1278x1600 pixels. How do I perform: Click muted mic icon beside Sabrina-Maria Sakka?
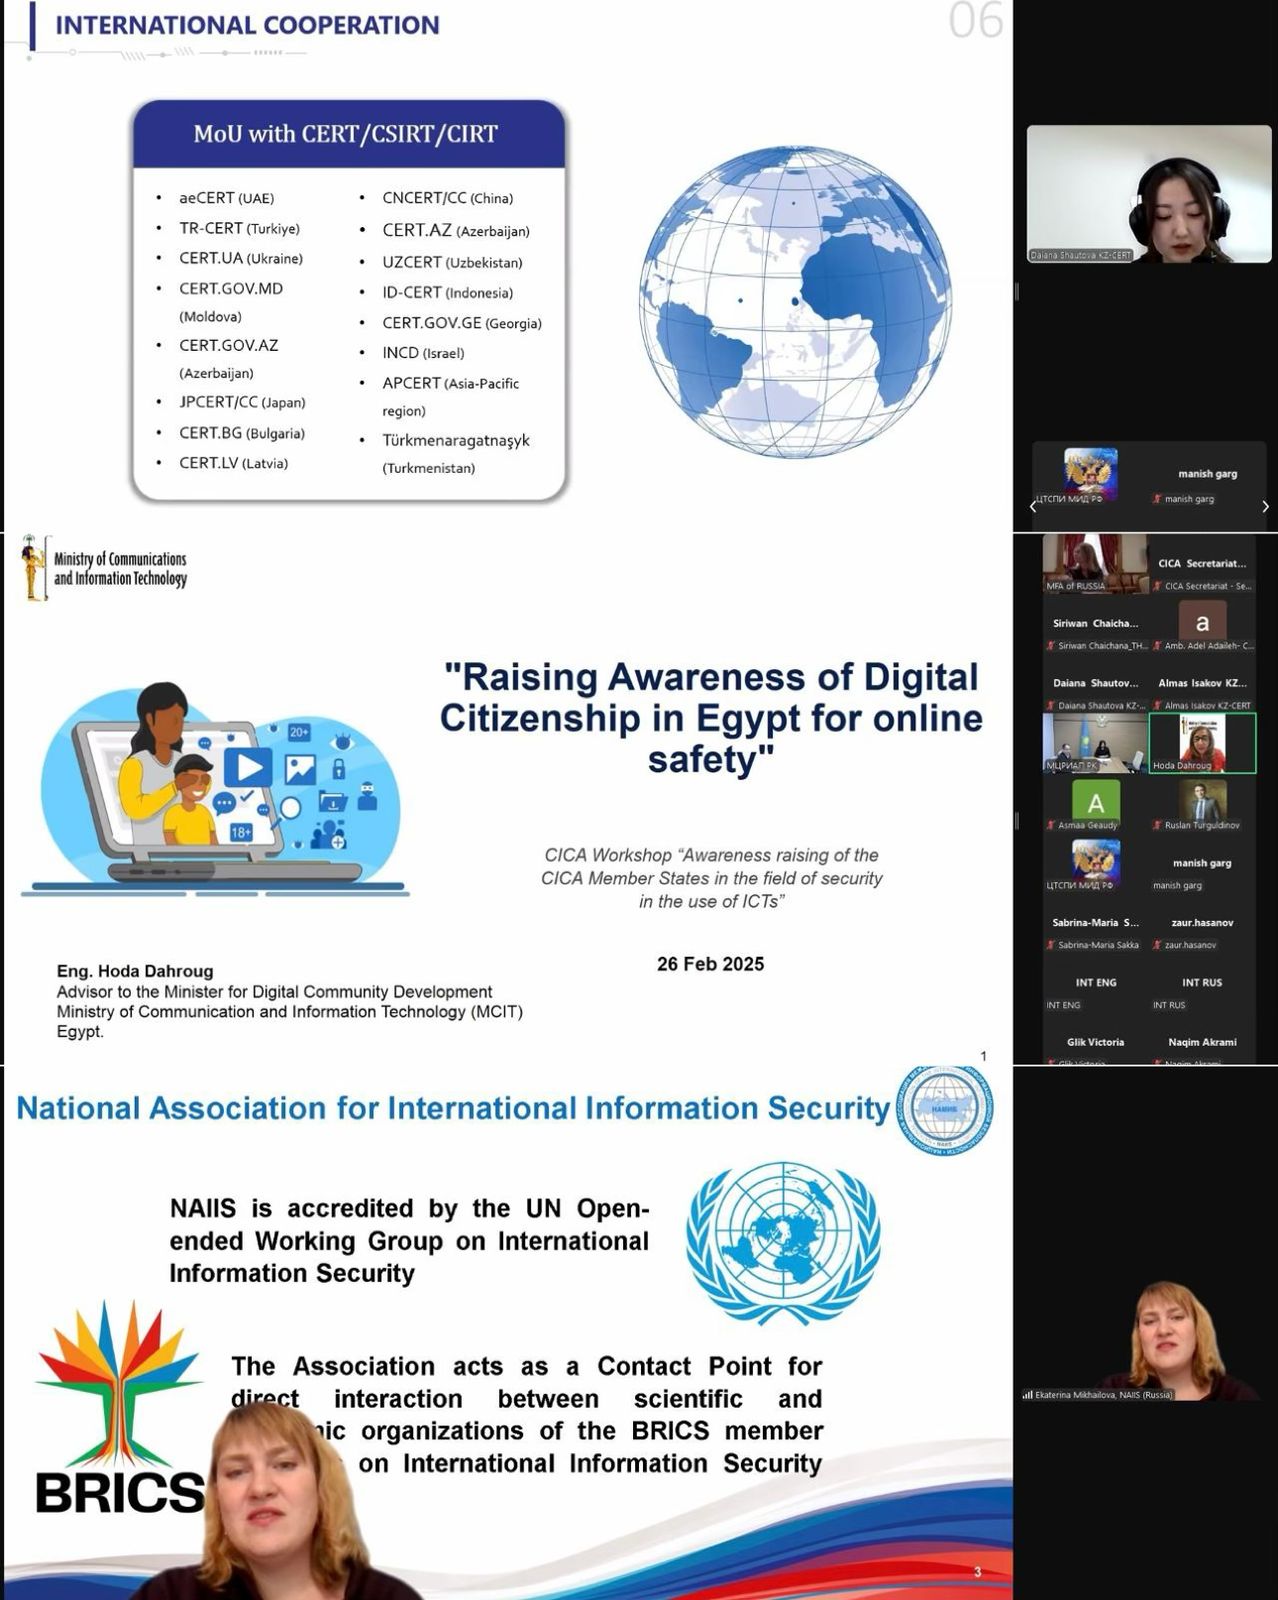click(1051, 945)
